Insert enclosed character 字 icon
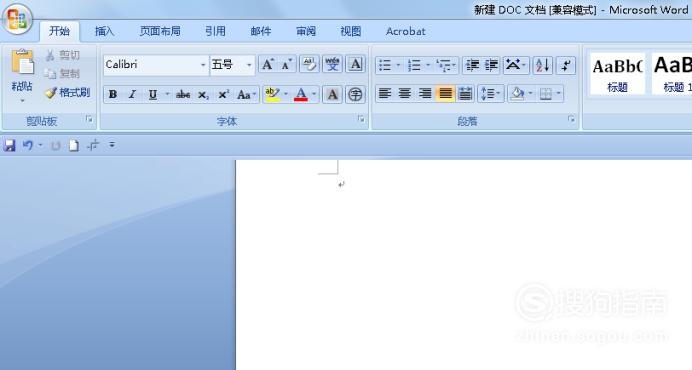This screenshot has width=692, height=370. (x=355, y=94)
